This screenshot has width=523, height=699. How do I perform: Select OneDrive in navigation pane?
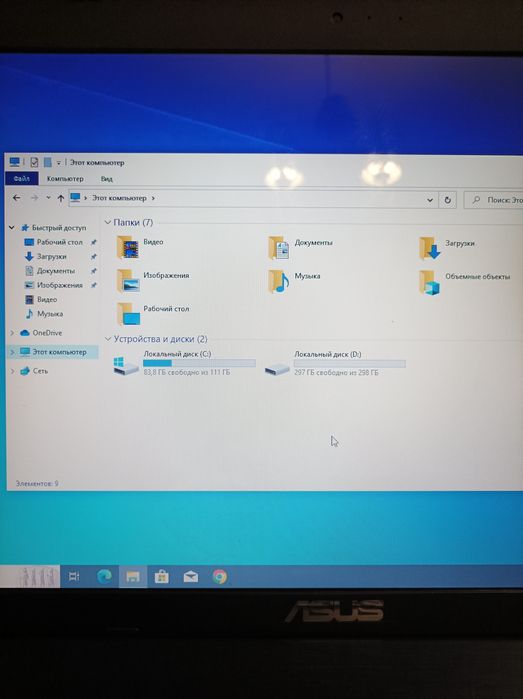click(41, 333)
